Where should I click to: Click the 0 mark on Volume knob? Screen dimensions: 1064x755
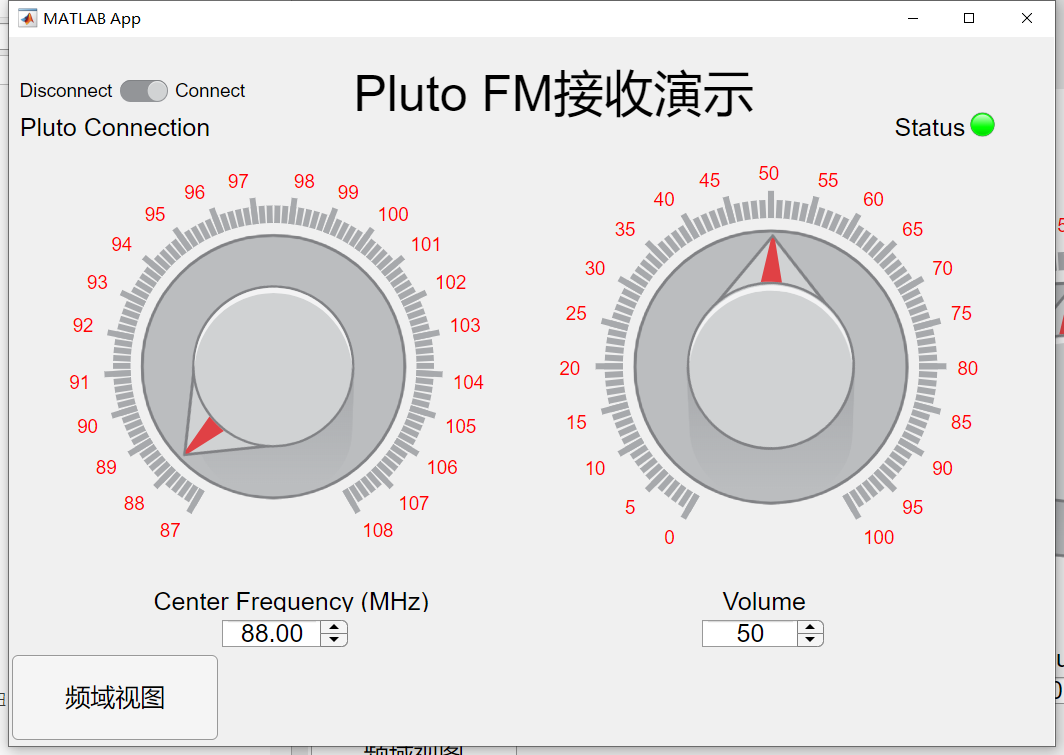(670, 538)
